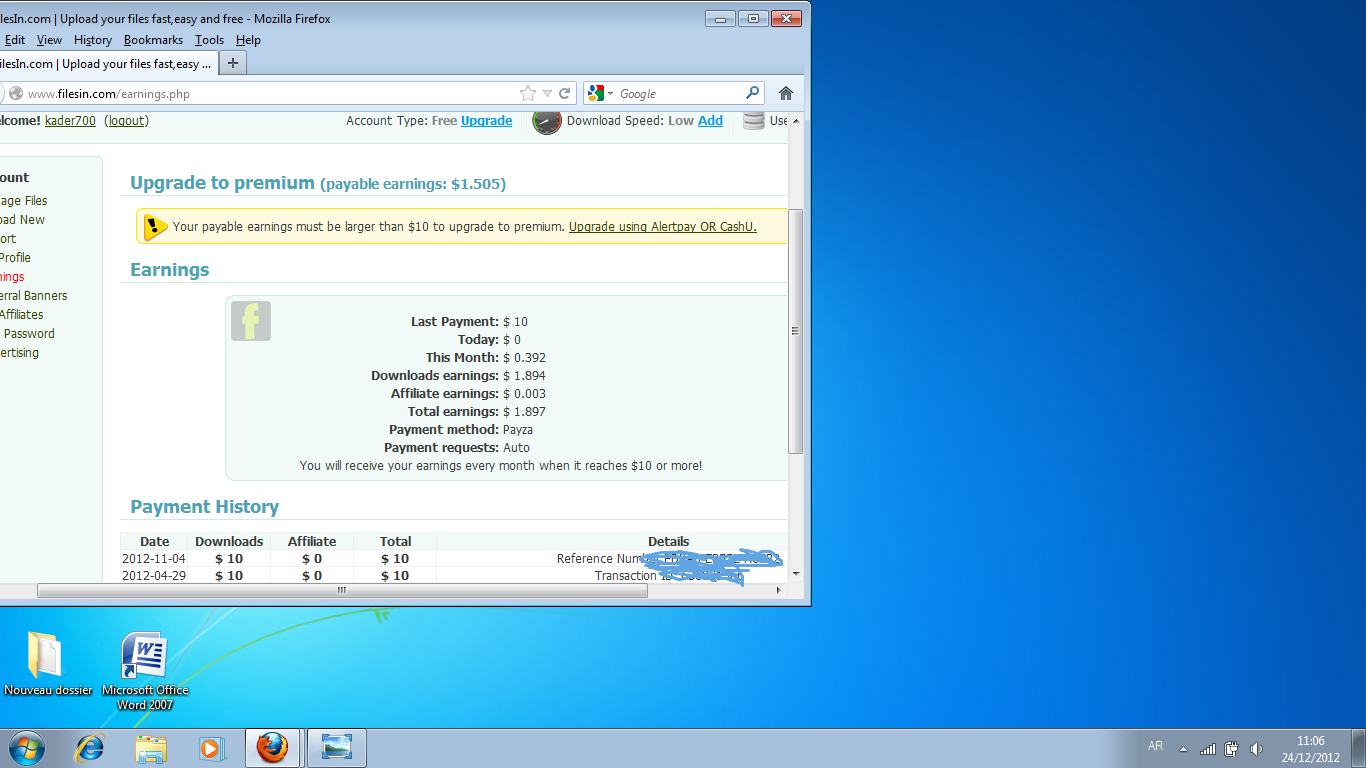Open the Tools menu
The height and width of the screenshot is (768, 1366).
(x=209, y=40)
